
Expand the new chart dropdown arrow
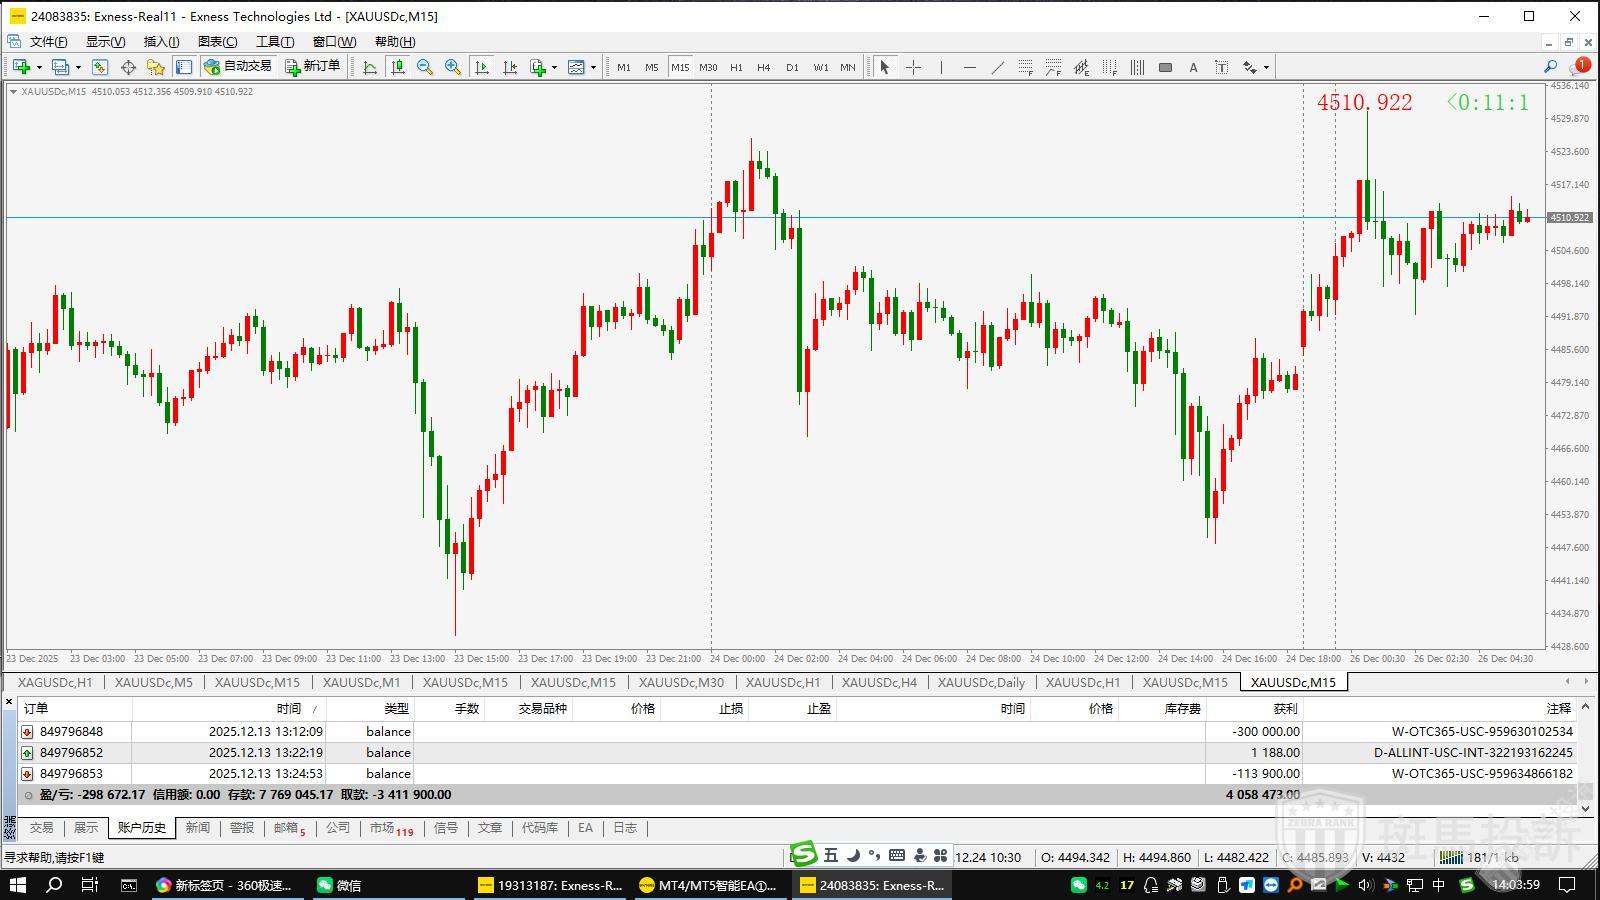click(x=39, y=68)
